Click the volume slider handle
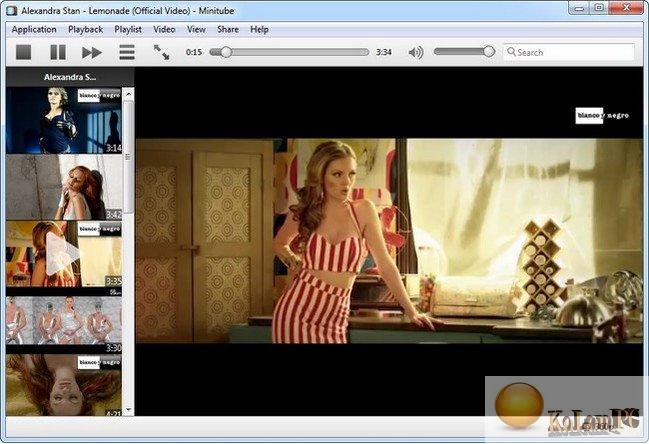This screenshot has height=444, width=649. [x=489, y=51]
